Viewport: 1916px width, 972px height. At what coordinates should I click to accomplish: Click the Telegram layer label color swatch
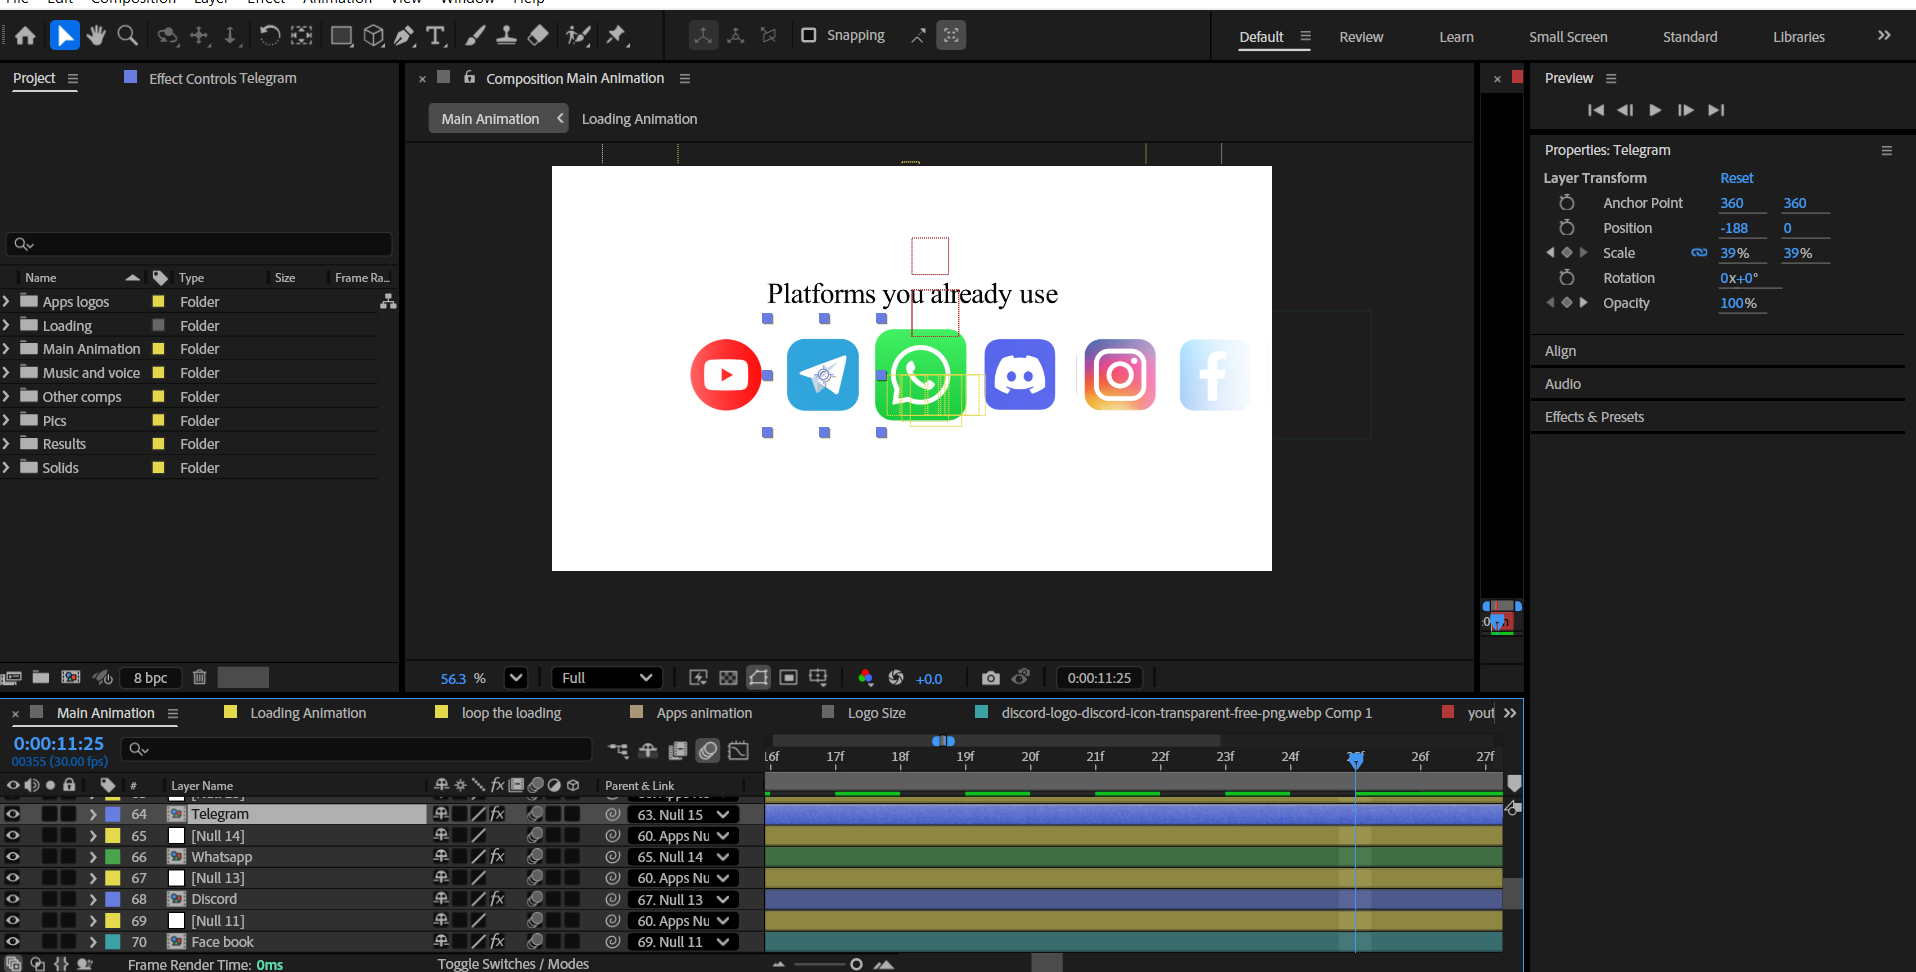point(113,814)
